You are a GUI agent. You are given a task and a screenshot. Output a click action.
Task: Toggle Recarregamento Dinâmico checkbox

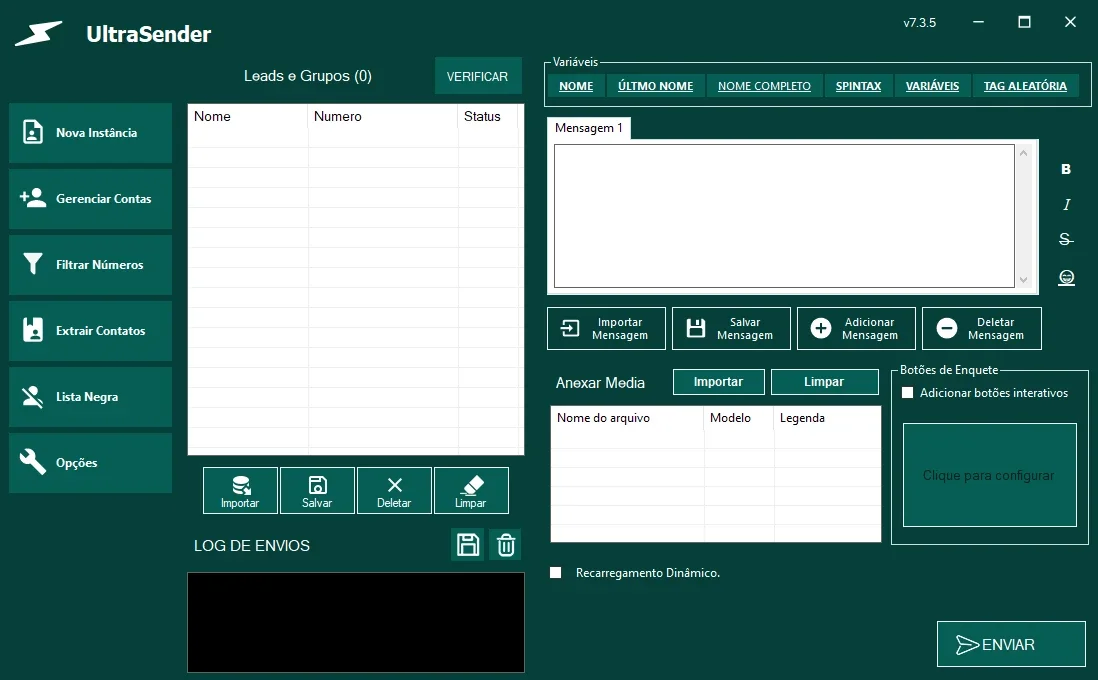point(556,573)
